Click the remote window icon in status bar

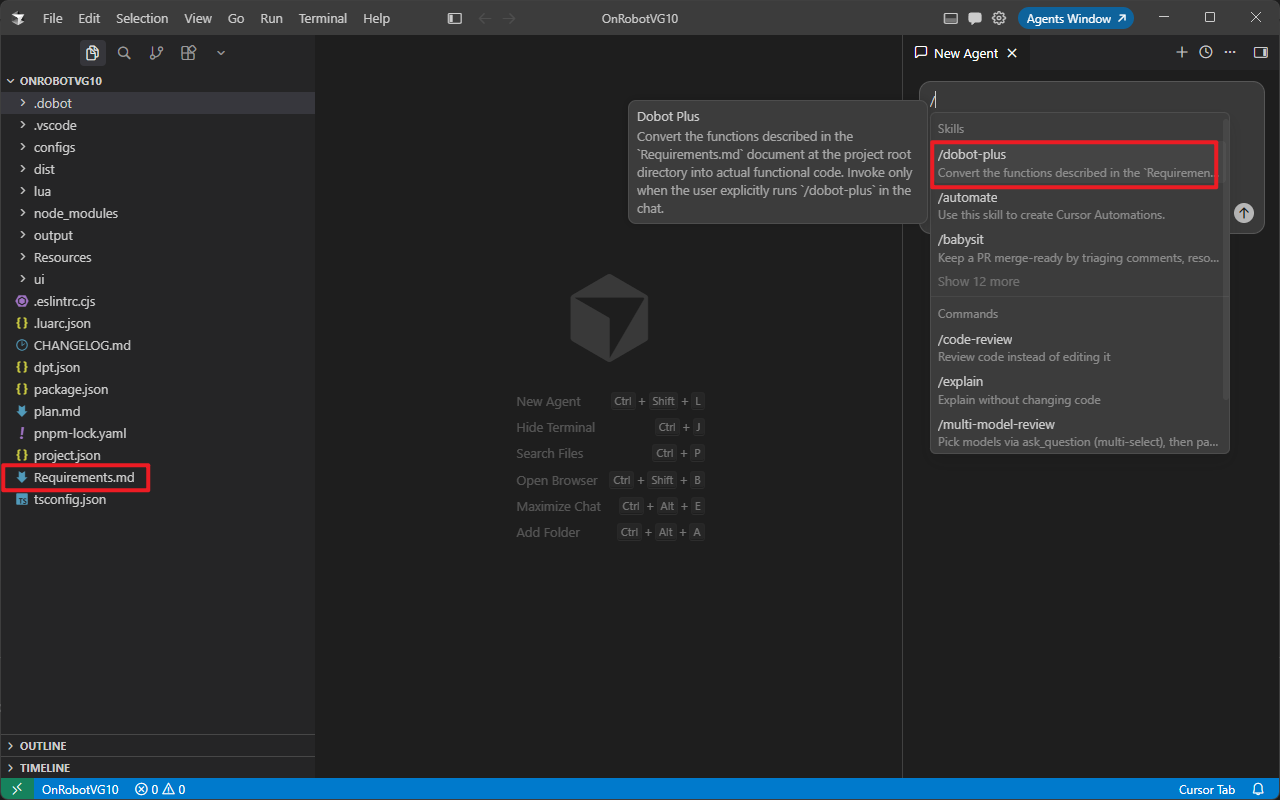point(16,789)
